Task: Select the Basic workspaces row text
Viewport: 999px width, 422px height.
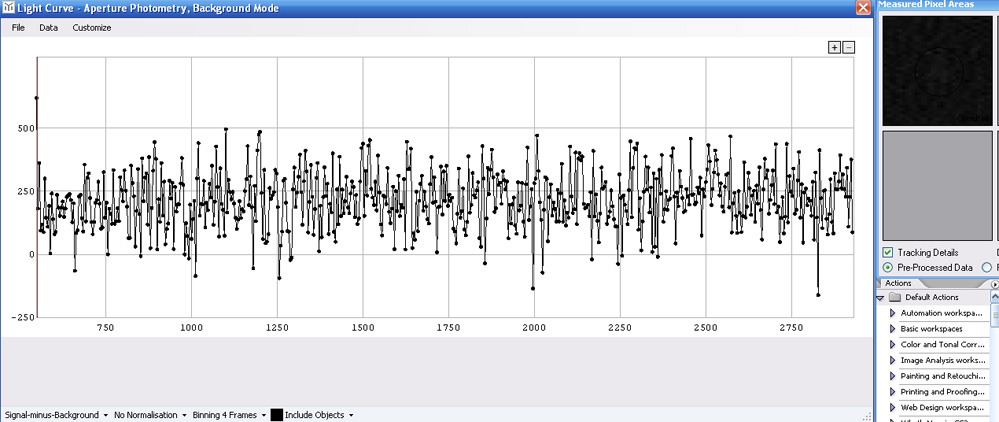Action: coord(931,329)
